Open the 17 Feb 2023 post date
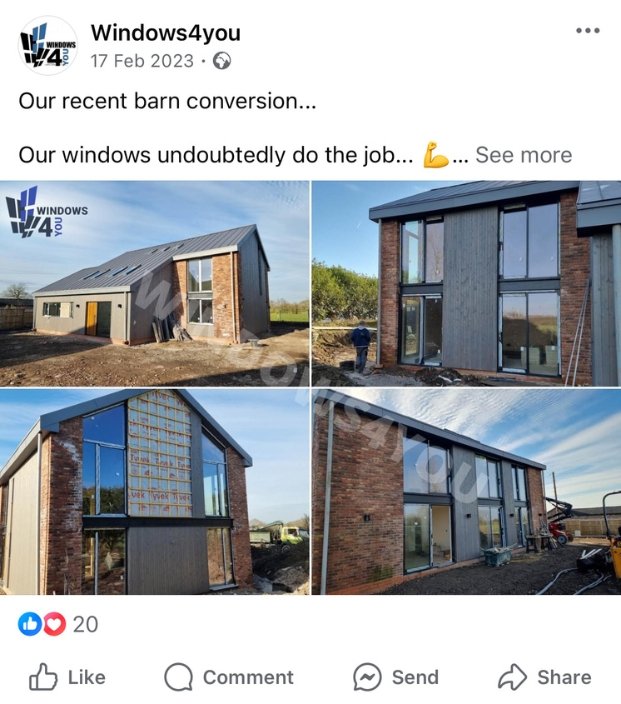 (x=142, y=61)
